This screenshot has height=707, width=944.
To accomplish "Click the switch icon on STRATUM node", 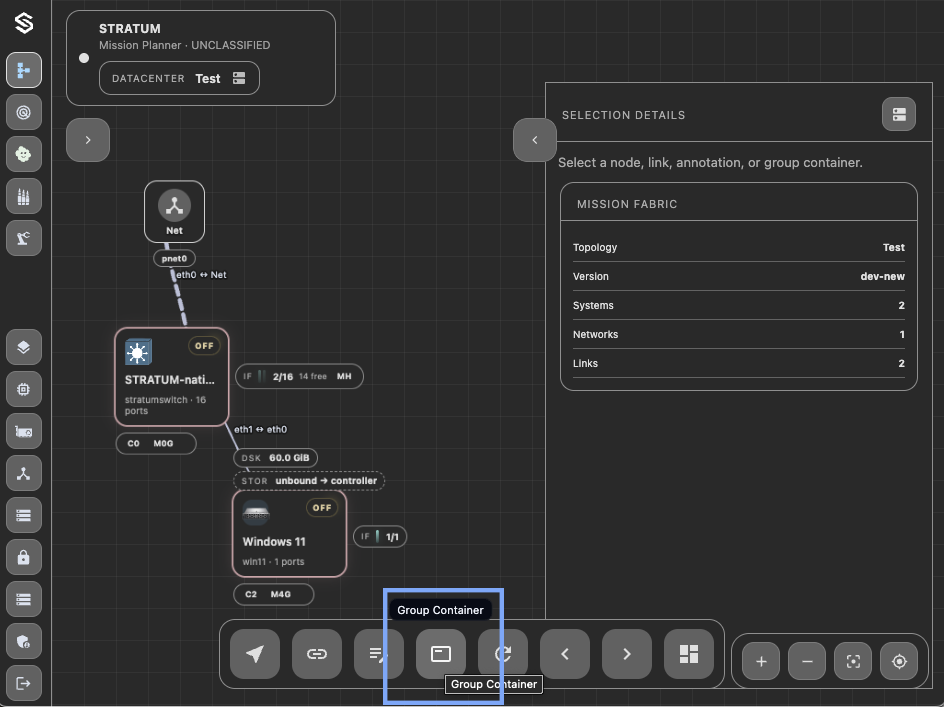I will [138, 352].
